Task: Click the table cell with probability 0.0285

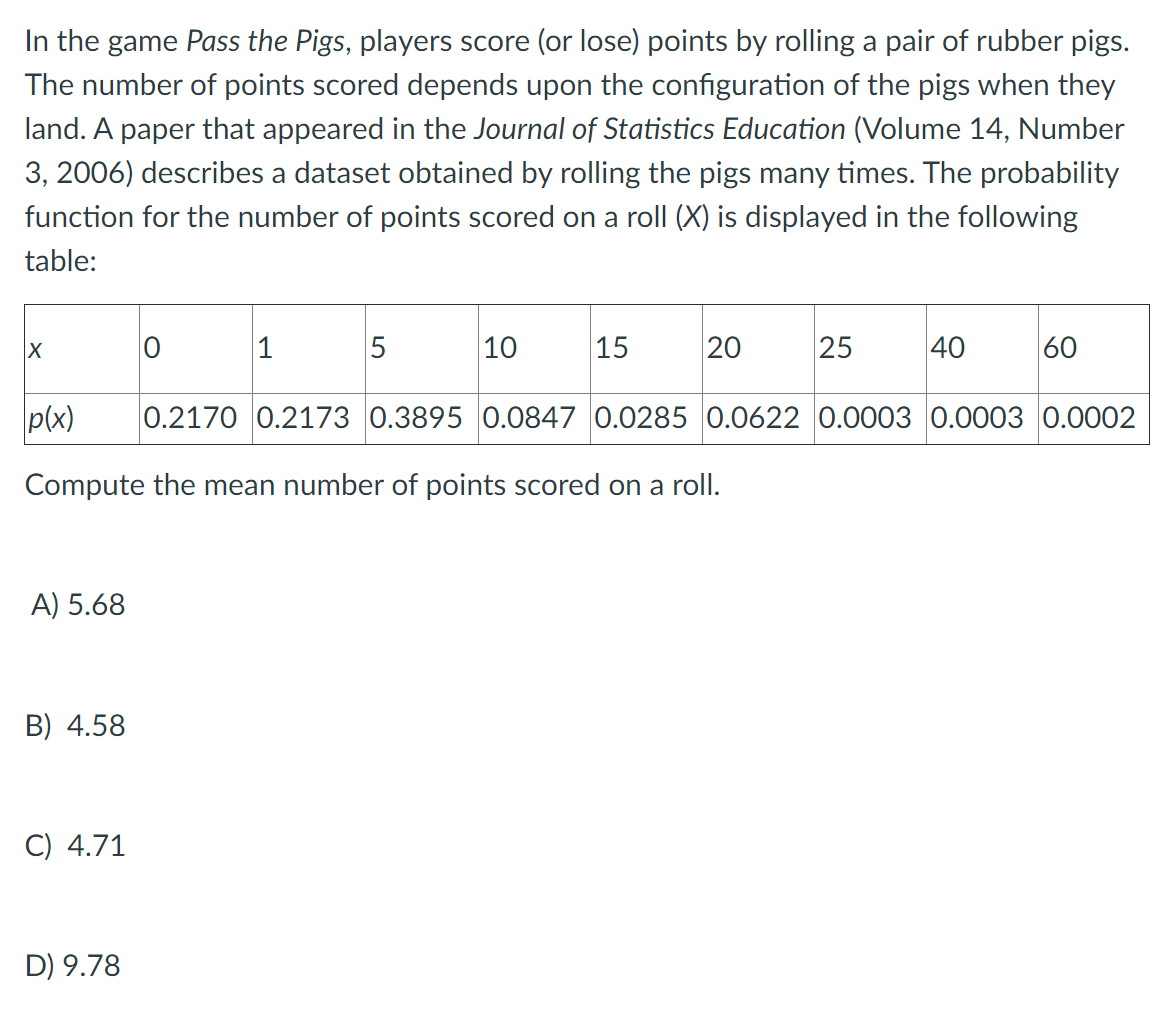Action: click(647, 418)
